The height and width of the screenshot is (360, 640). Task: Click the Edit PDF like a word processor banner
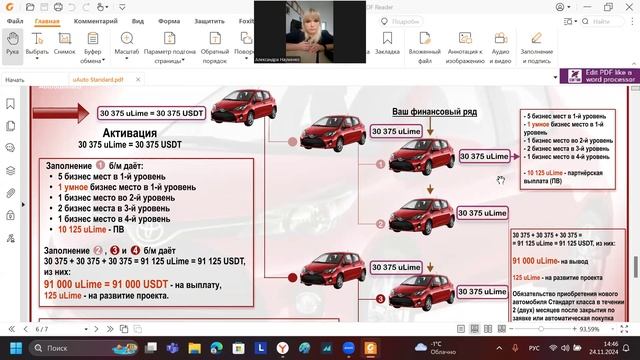click(600, 76)
